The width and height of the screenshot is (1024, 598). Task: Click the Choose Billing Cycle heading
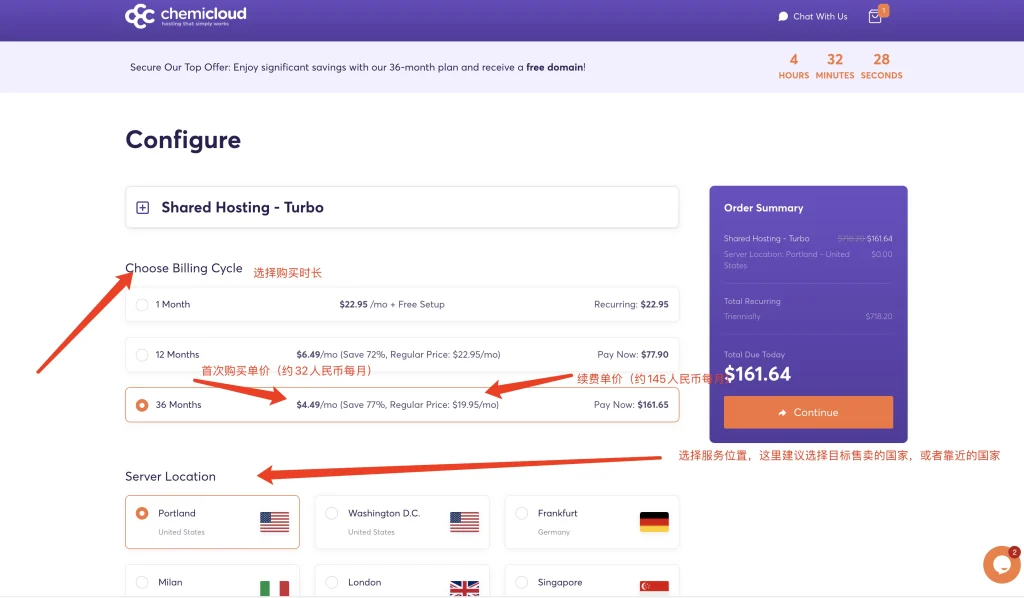pyautogui.click(x=184, y=268)
